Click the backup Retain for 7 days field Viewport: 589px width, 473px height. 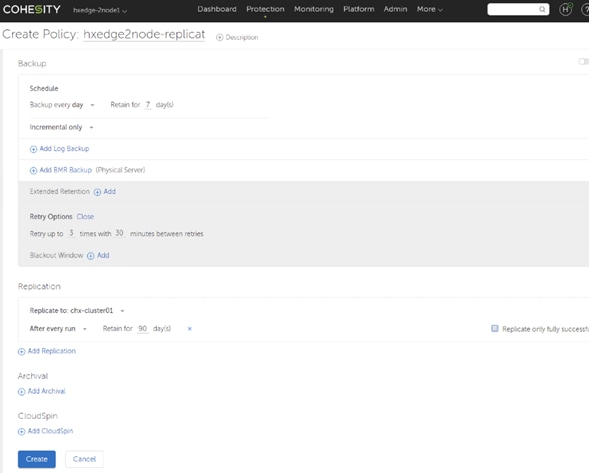click(148, 105)
